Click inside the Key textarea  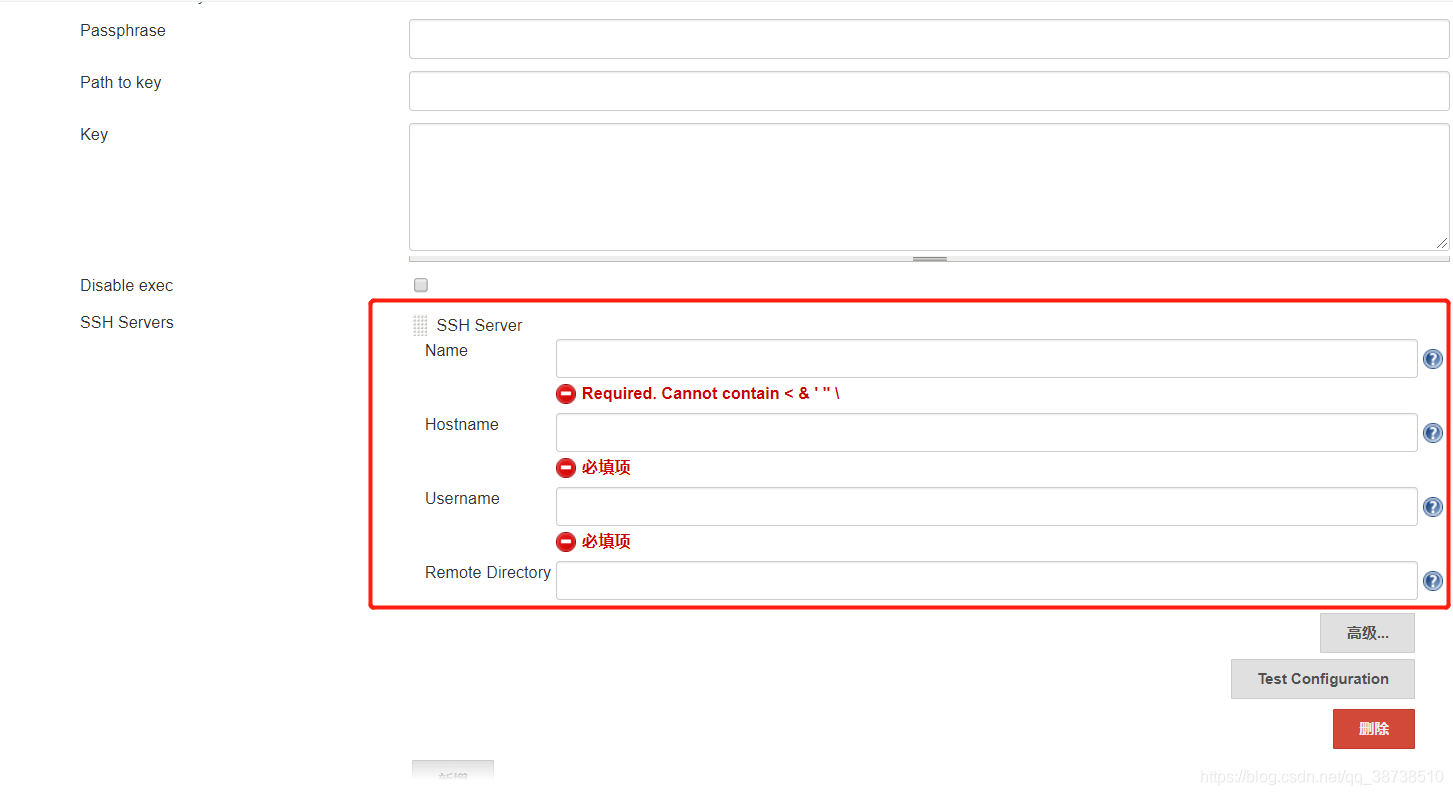pyautogui.click(x=928, y=185)
